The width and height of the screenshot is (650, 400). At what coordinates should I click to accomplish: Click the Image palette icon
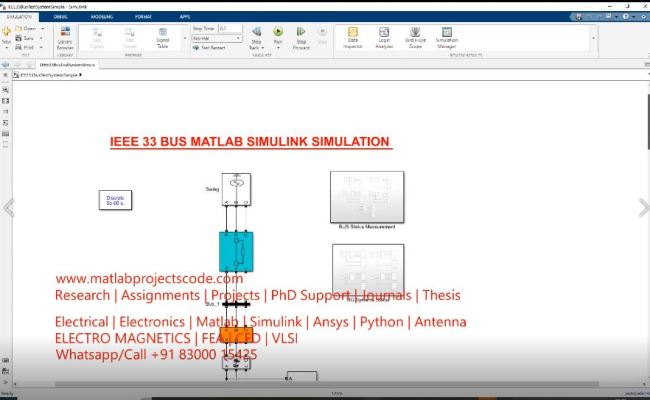click(5, 133)
